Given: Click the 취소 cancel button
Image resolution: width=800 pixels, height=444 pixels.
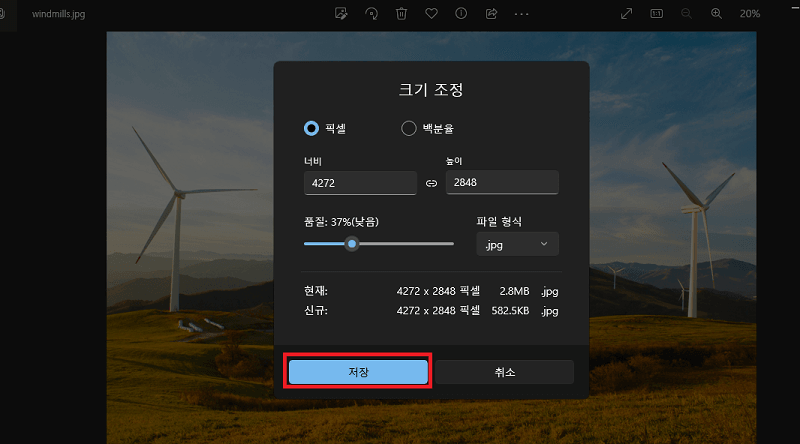Looking at the screenshot, I should tap(505, 372).
